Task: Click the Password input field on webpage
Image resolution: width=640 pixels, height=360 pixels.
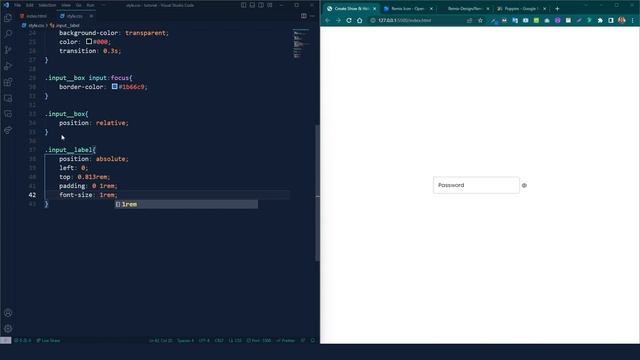Action: [476, 185]
